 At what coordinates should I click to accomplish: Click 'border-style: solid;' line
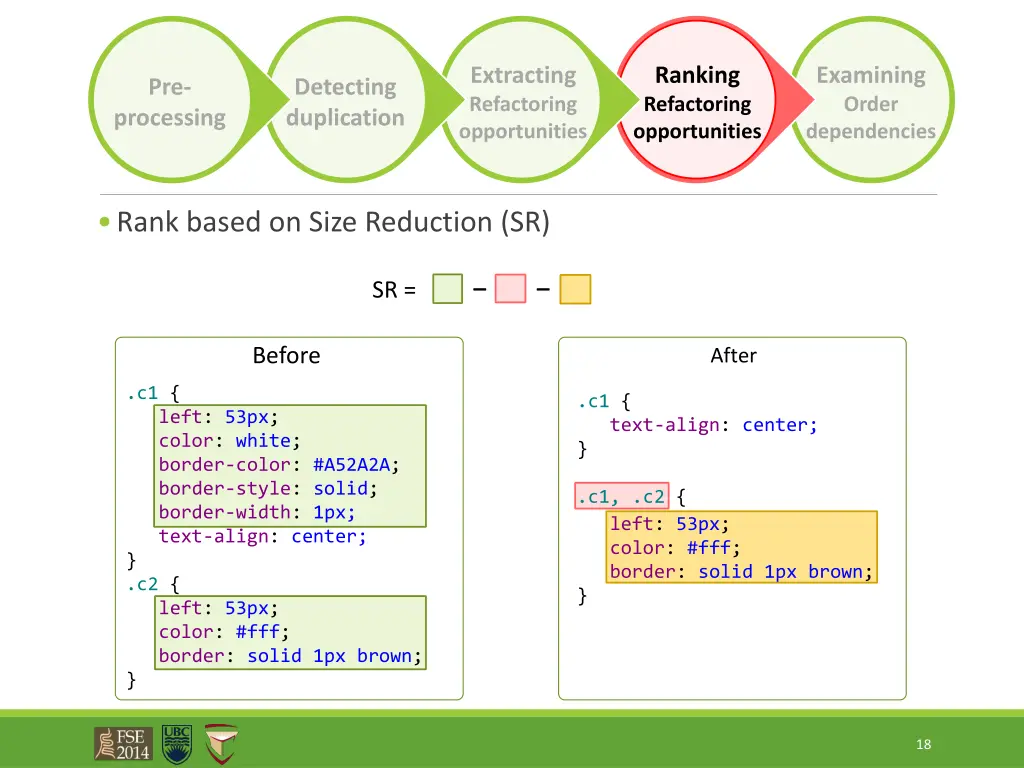[268, 488]
